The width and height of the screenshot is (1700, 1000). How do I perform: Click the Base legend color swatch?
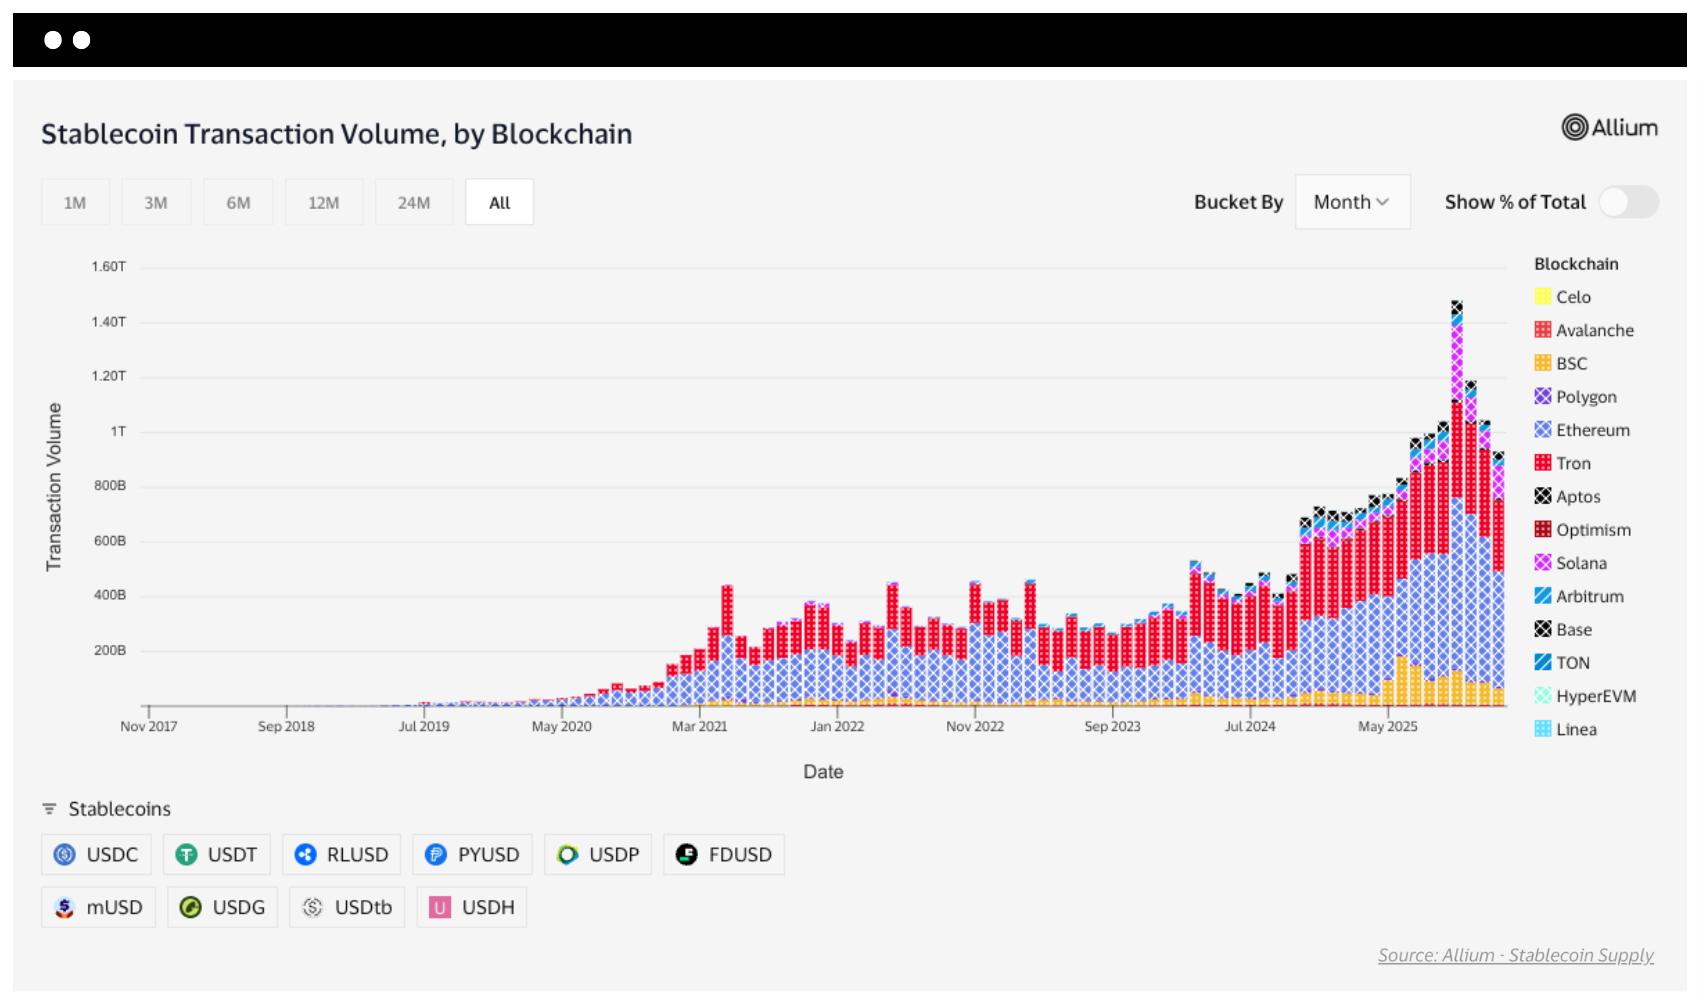click(1543, 629)
